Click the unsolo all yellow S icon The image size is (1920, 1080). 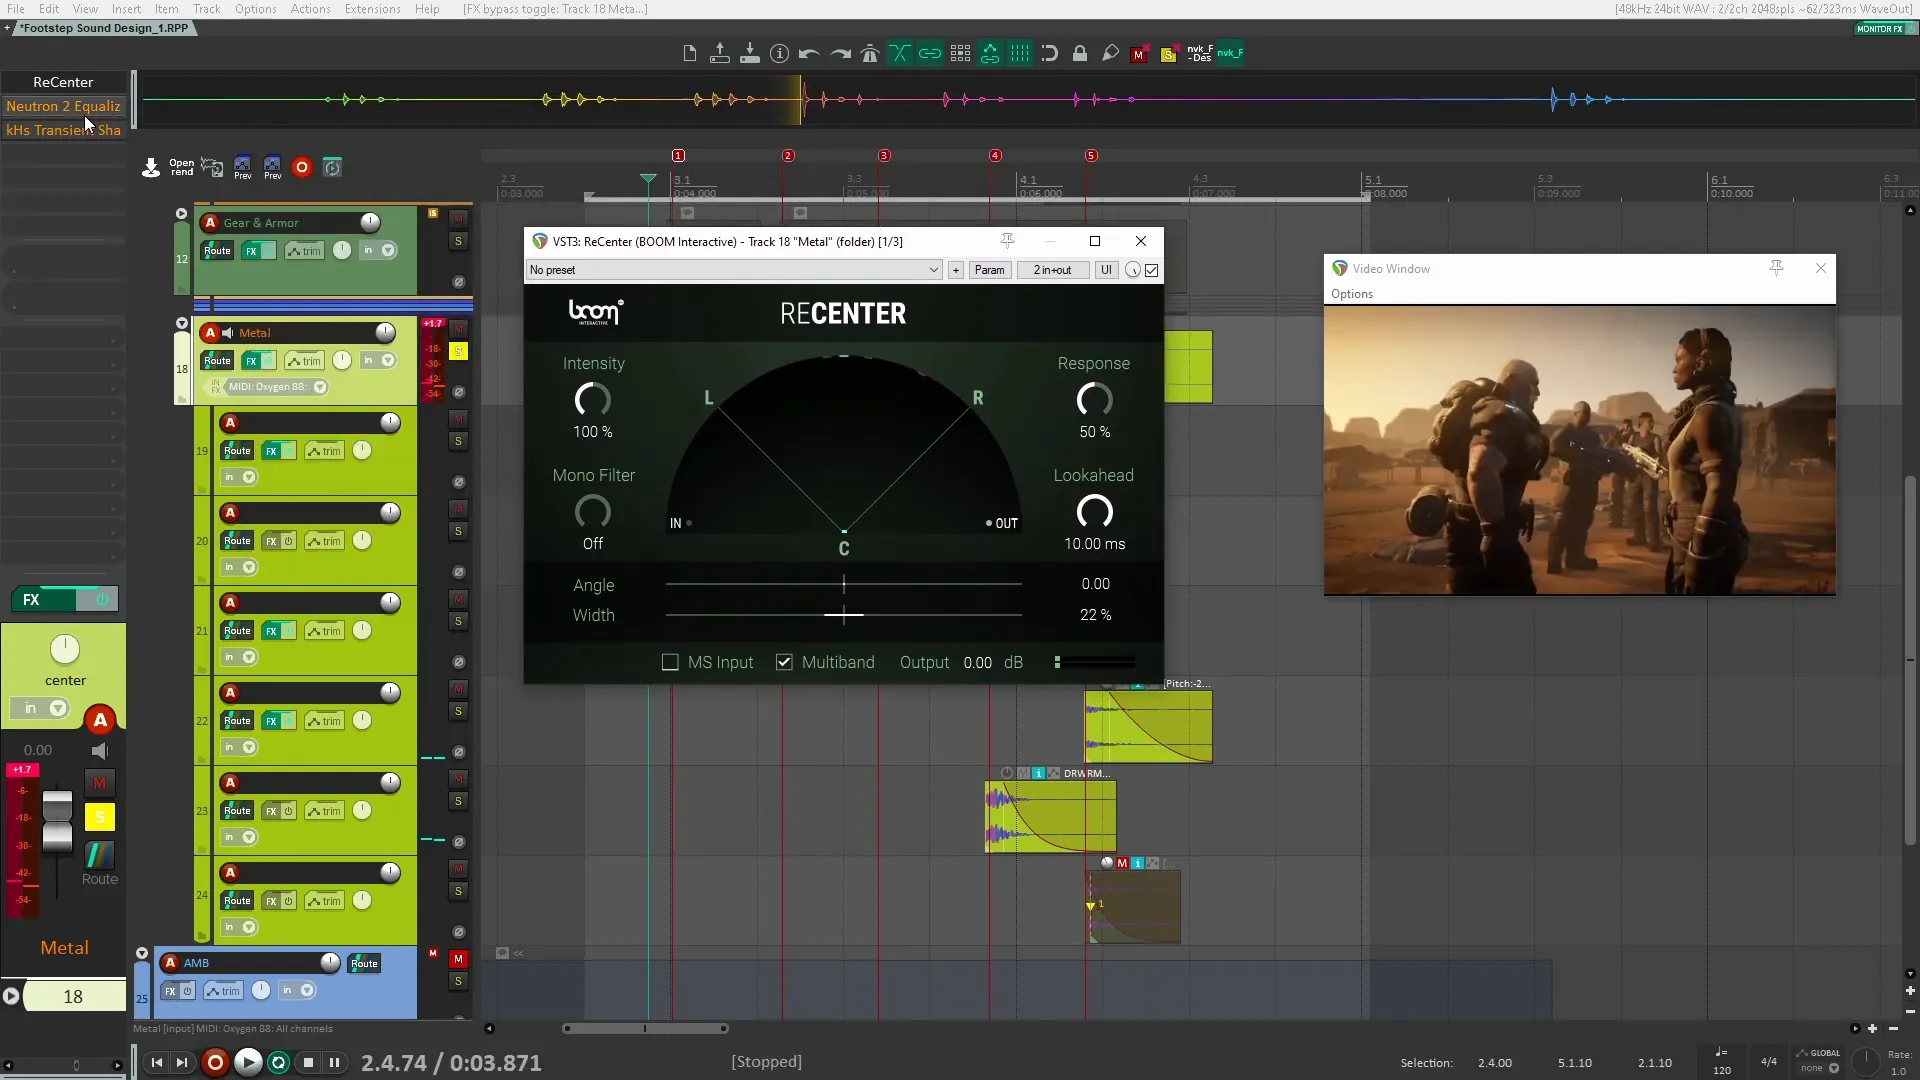1168,54
